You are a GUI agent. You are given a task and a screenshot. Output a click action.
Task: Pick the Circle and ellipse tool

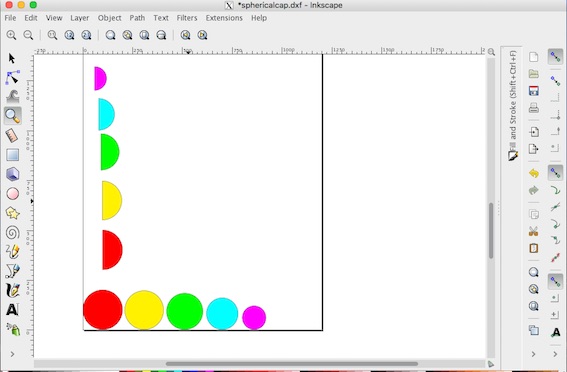click(x=13, y=193)
